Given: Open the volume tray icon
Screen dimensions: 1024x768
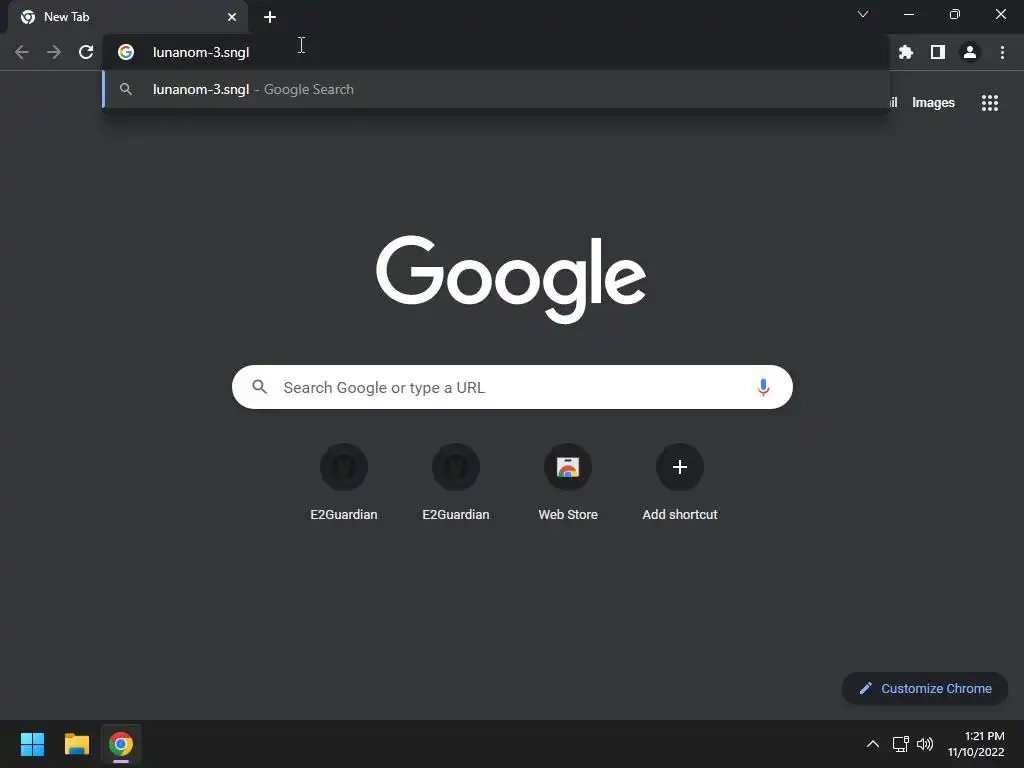Looking at the screenshot, I should point(925,744).
